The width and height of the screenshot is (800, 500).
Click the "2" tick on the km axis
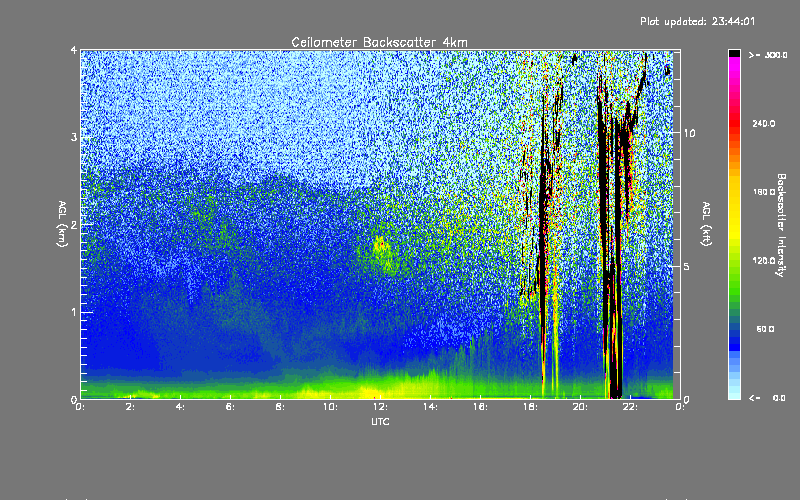[x=74, y=224]
